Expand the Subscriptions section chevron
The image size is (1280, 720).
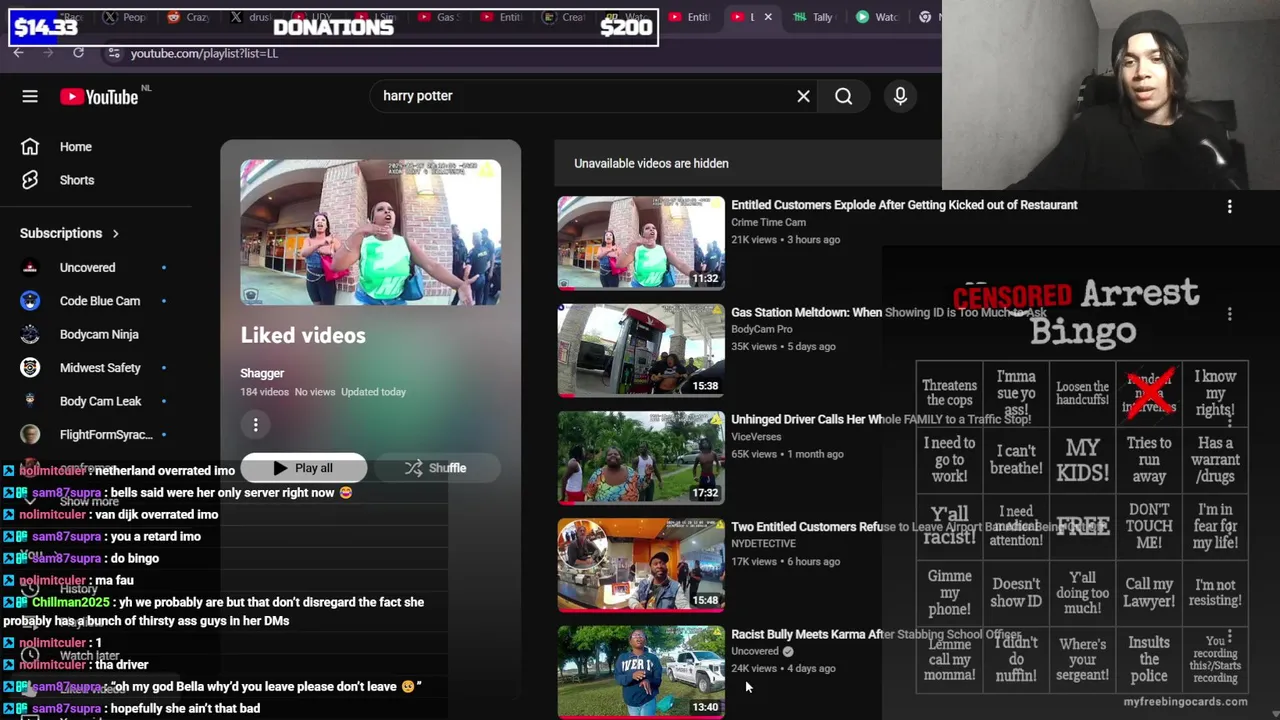116,233
